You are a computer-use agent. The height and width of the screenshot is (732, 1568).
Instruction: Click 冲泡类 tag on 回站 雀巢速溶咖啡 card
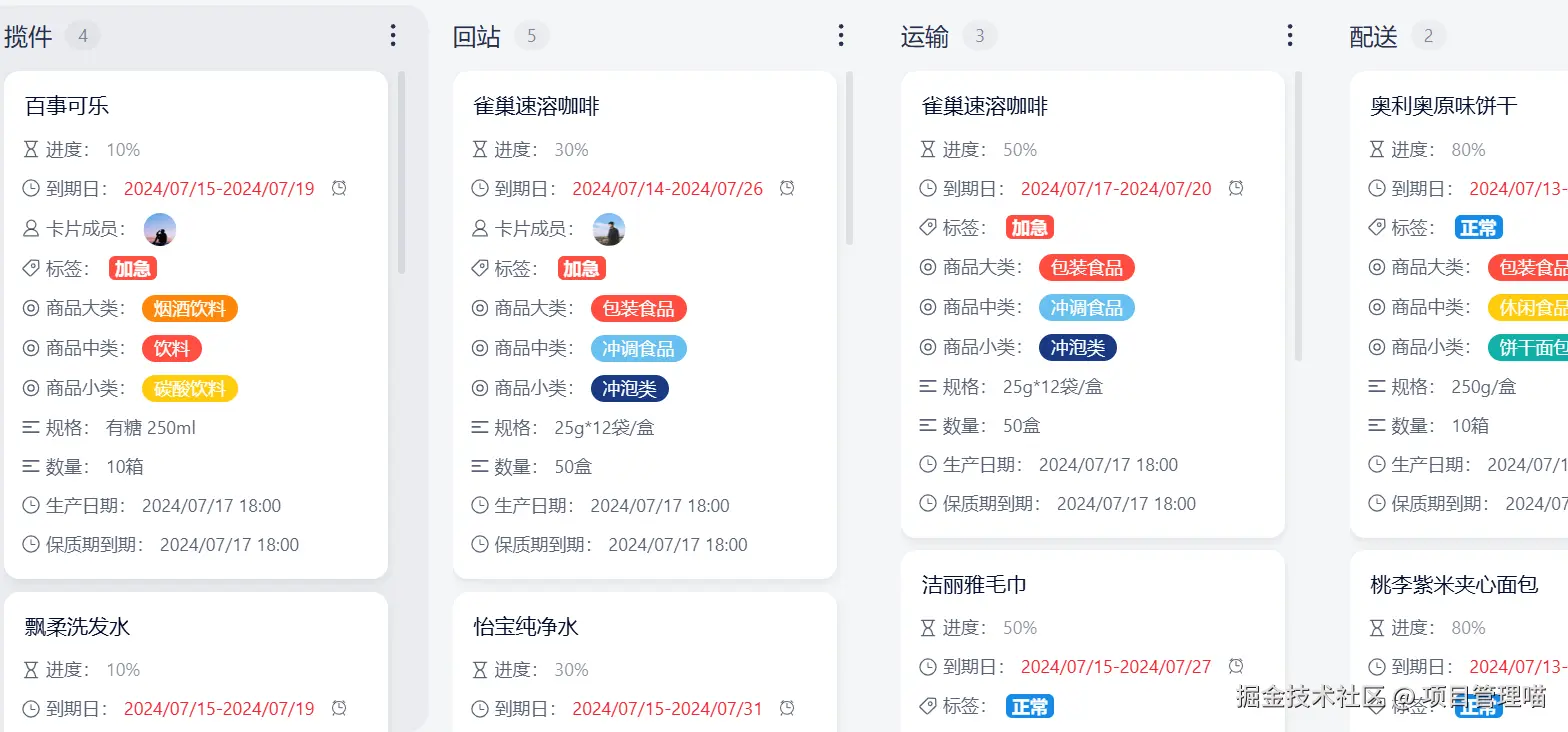[x=630, y=388]
